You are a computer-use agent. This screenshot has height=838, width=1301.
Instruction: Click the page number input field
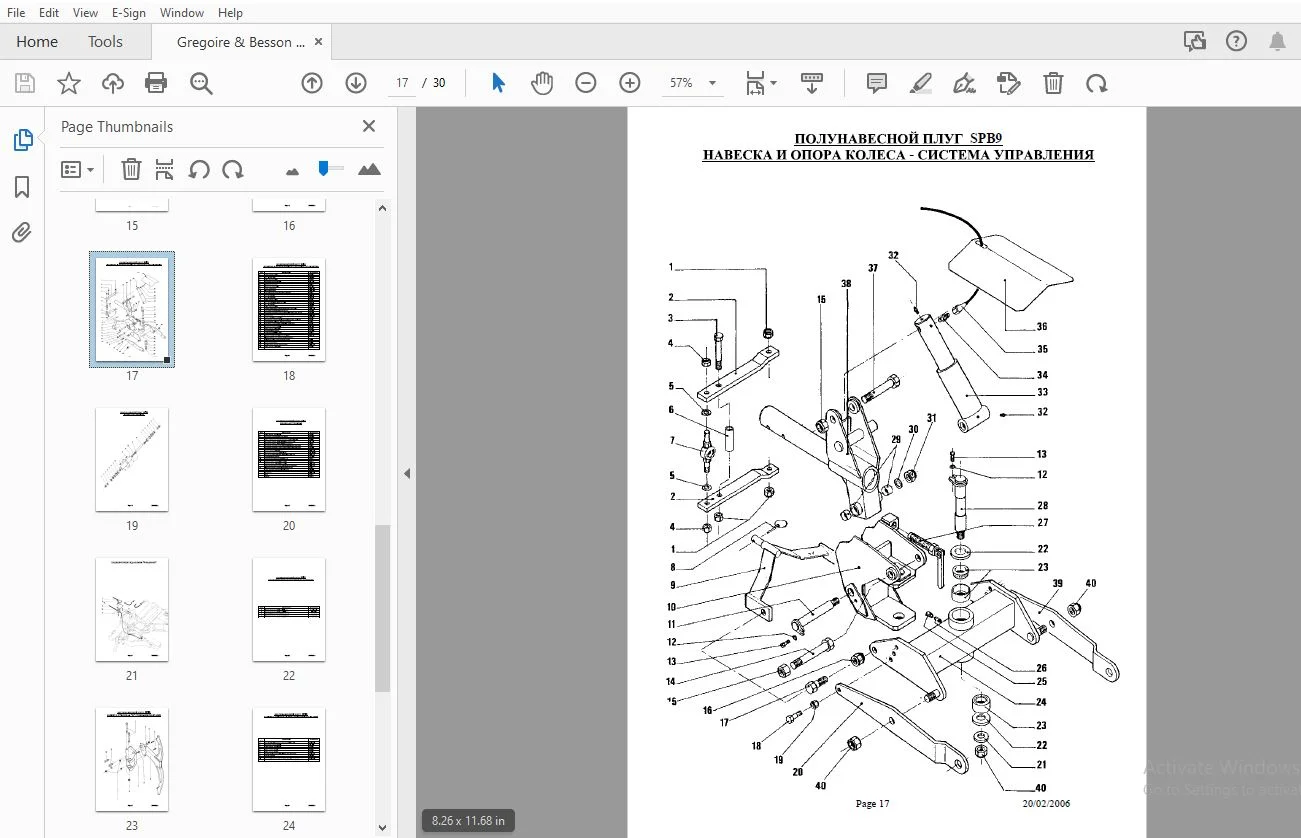tap(402, 83)
